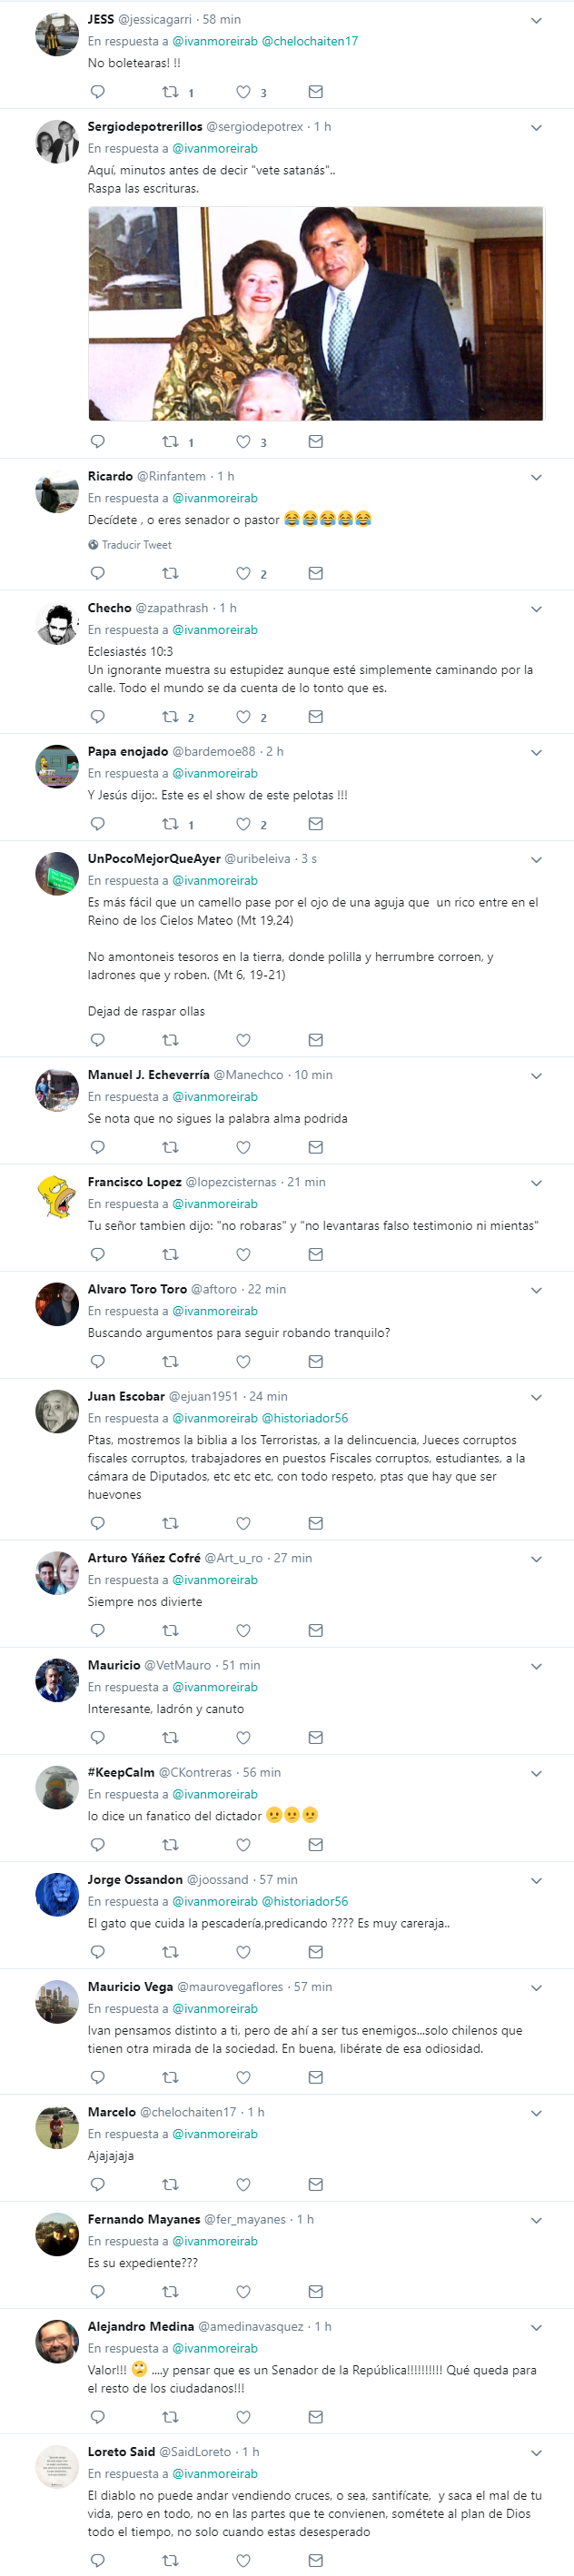Like Ricardo's tweet about senador o pastor

243,573
